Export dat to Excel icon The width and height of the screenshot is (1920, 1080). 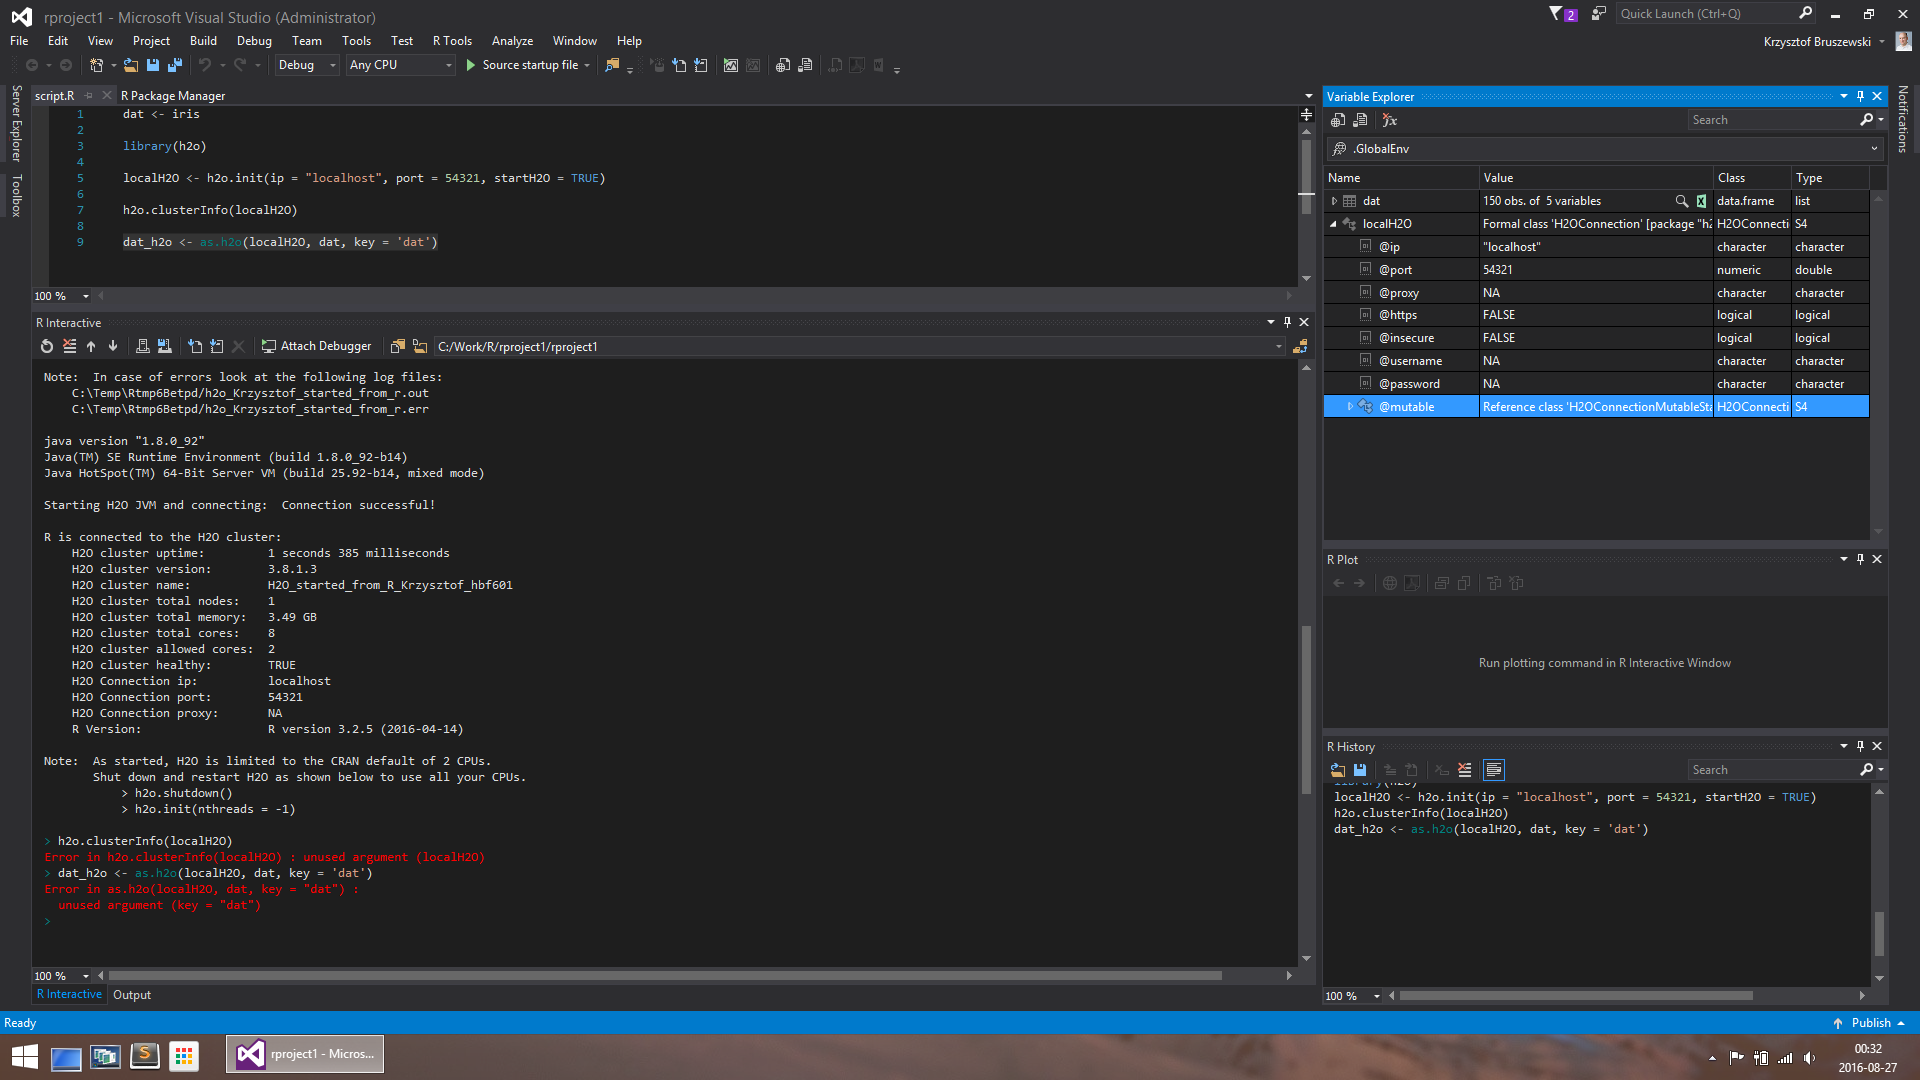point(1701,201)
